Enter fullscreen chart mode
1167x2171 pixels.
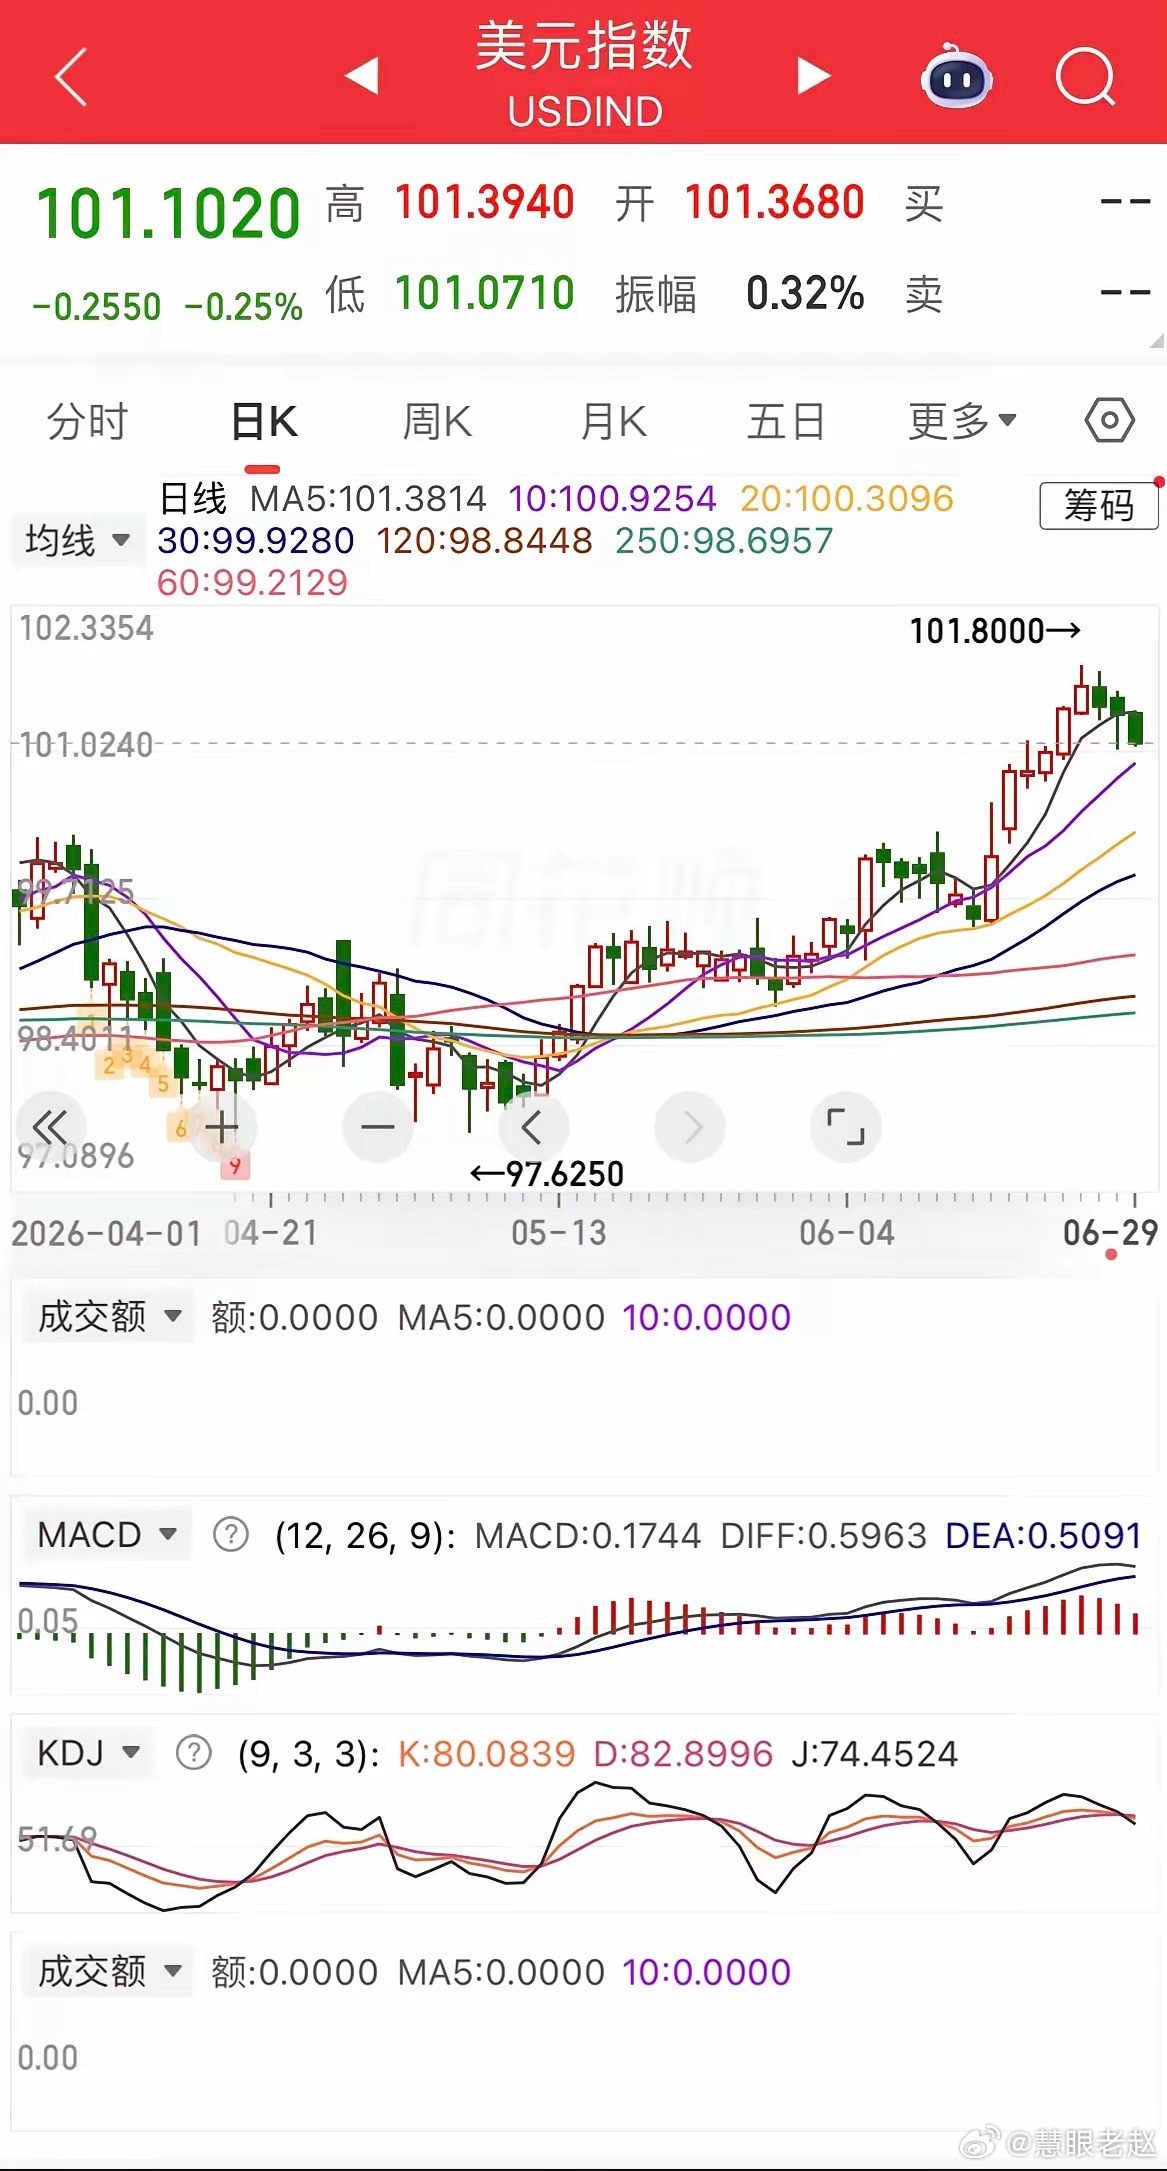[845, 1127]
